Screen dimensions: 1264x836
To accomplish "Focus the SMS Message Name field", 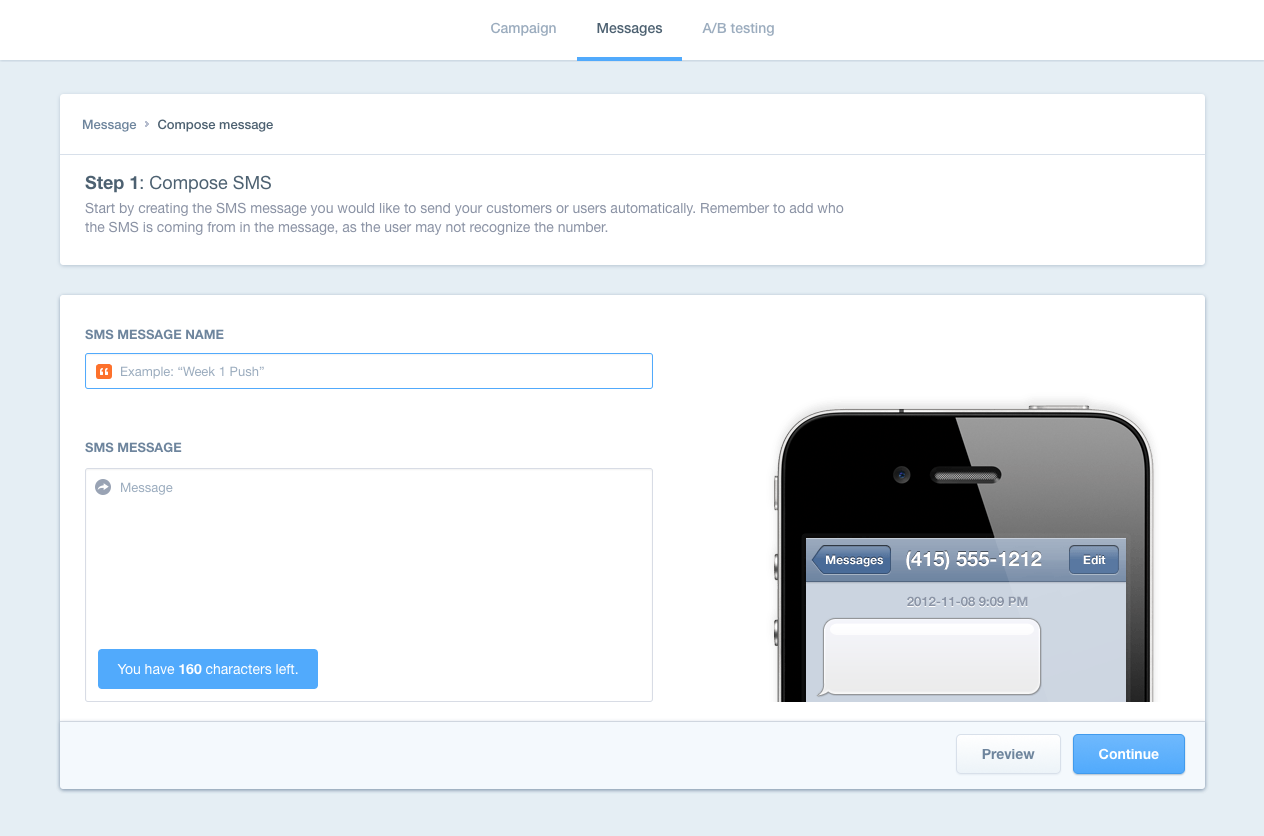I will point(380,371).
